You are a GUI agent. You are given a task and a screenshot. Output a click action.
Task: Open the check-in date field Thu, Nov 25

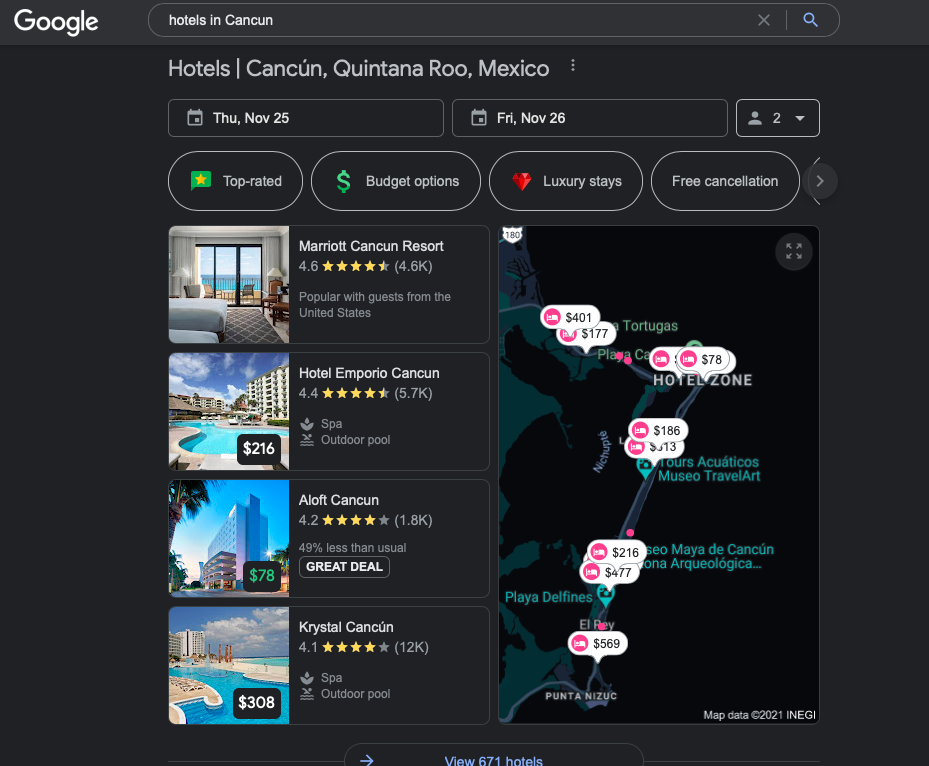click(x=306, y=118)
